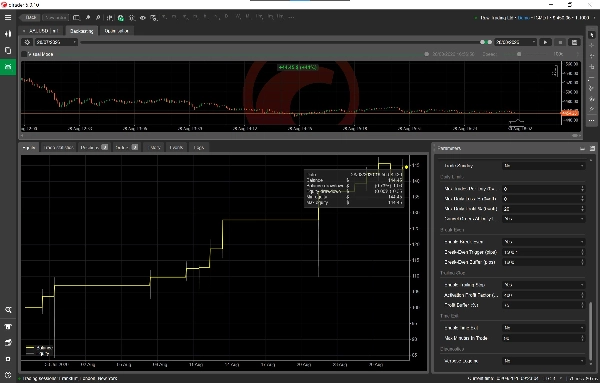This screenshot has height=383, width=600.
Task: Open the topmost Parameters dropdown showing No
Action: tap(543, 166)
